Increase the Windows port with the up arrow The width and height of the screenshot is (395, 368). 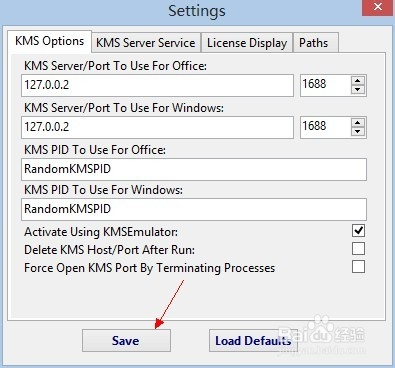(358, 123)
